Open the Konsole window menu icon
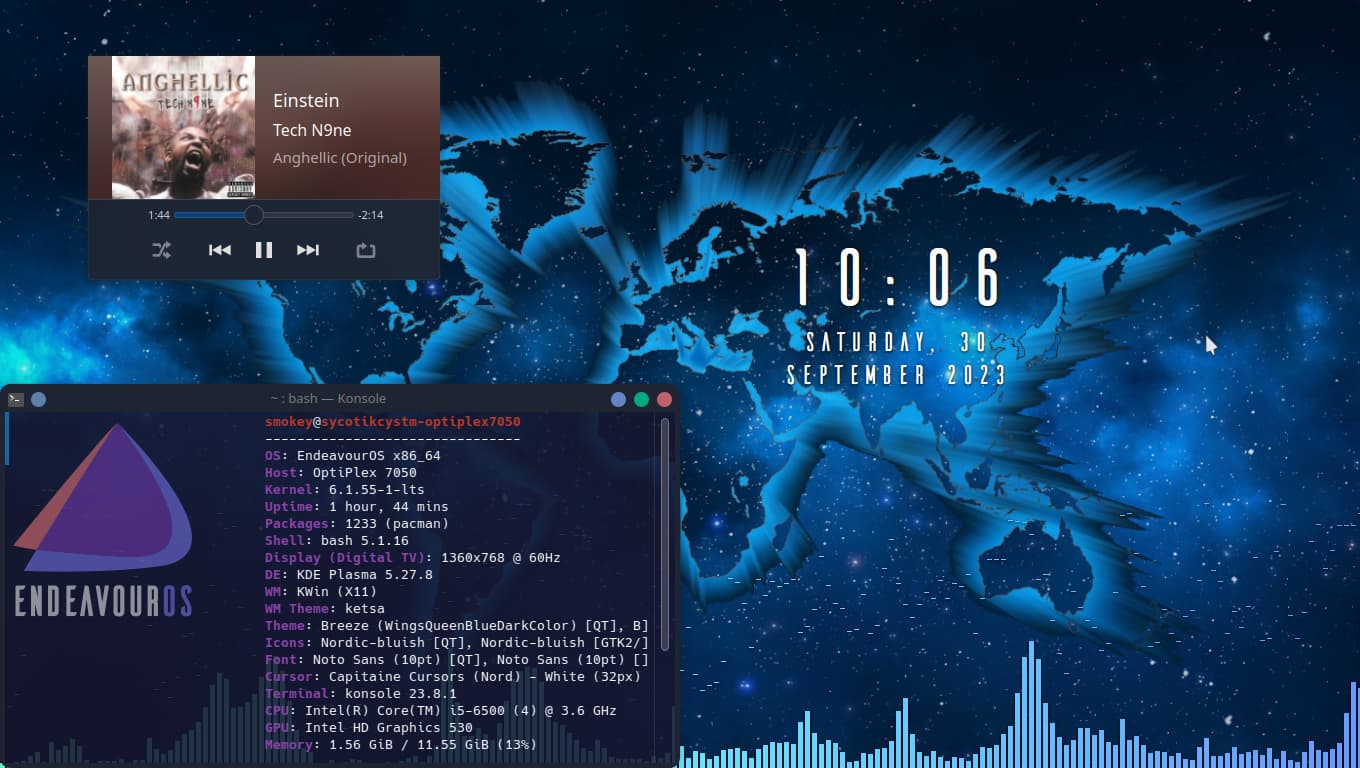 16,399
